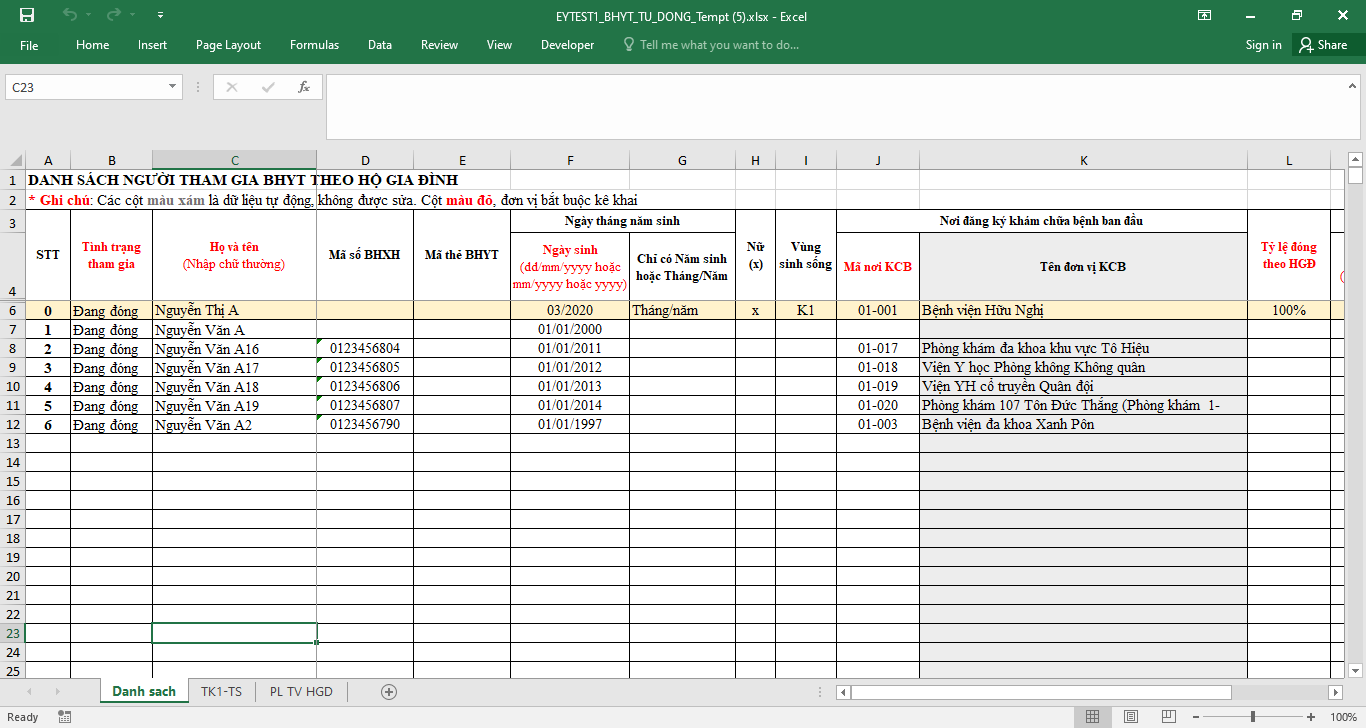Open the Ribbon Display Options icon
This screenshot has width=1366, height=728.
pos(1205,15)
